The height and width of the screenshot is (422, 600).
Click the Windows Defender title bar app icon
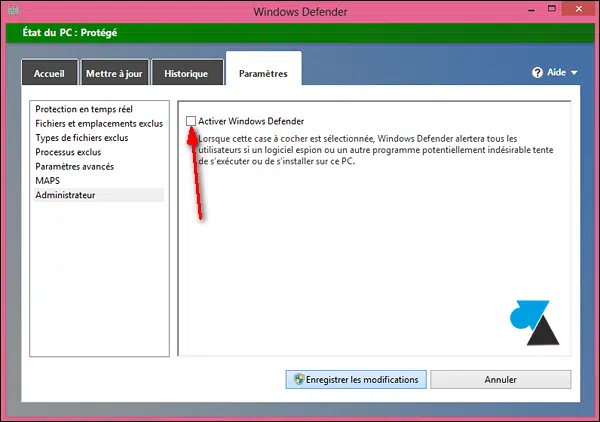pyautogui.click(x=13, y=10)
